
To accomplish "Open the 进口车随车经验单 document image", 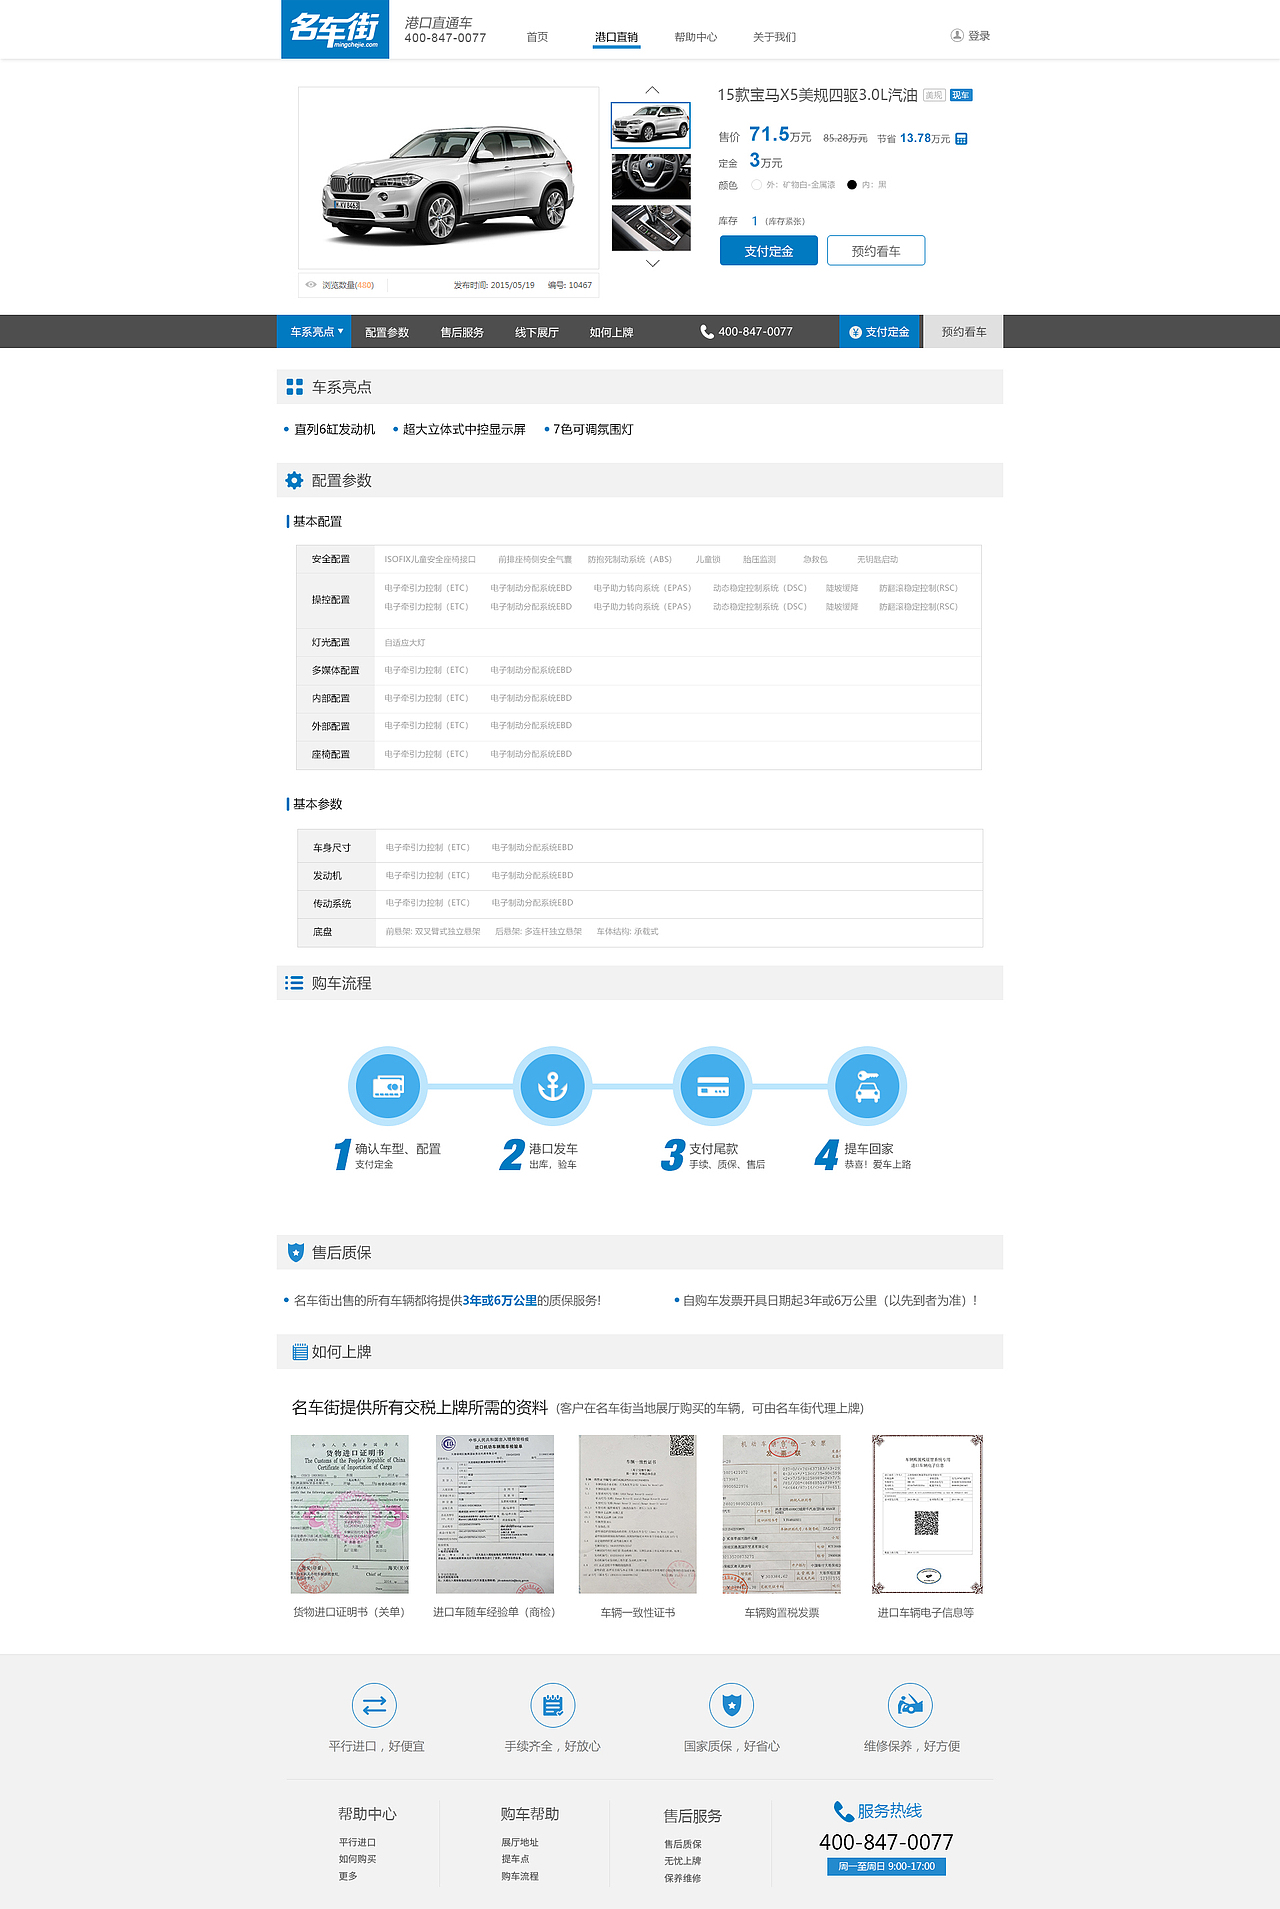I will point(495,1514).
